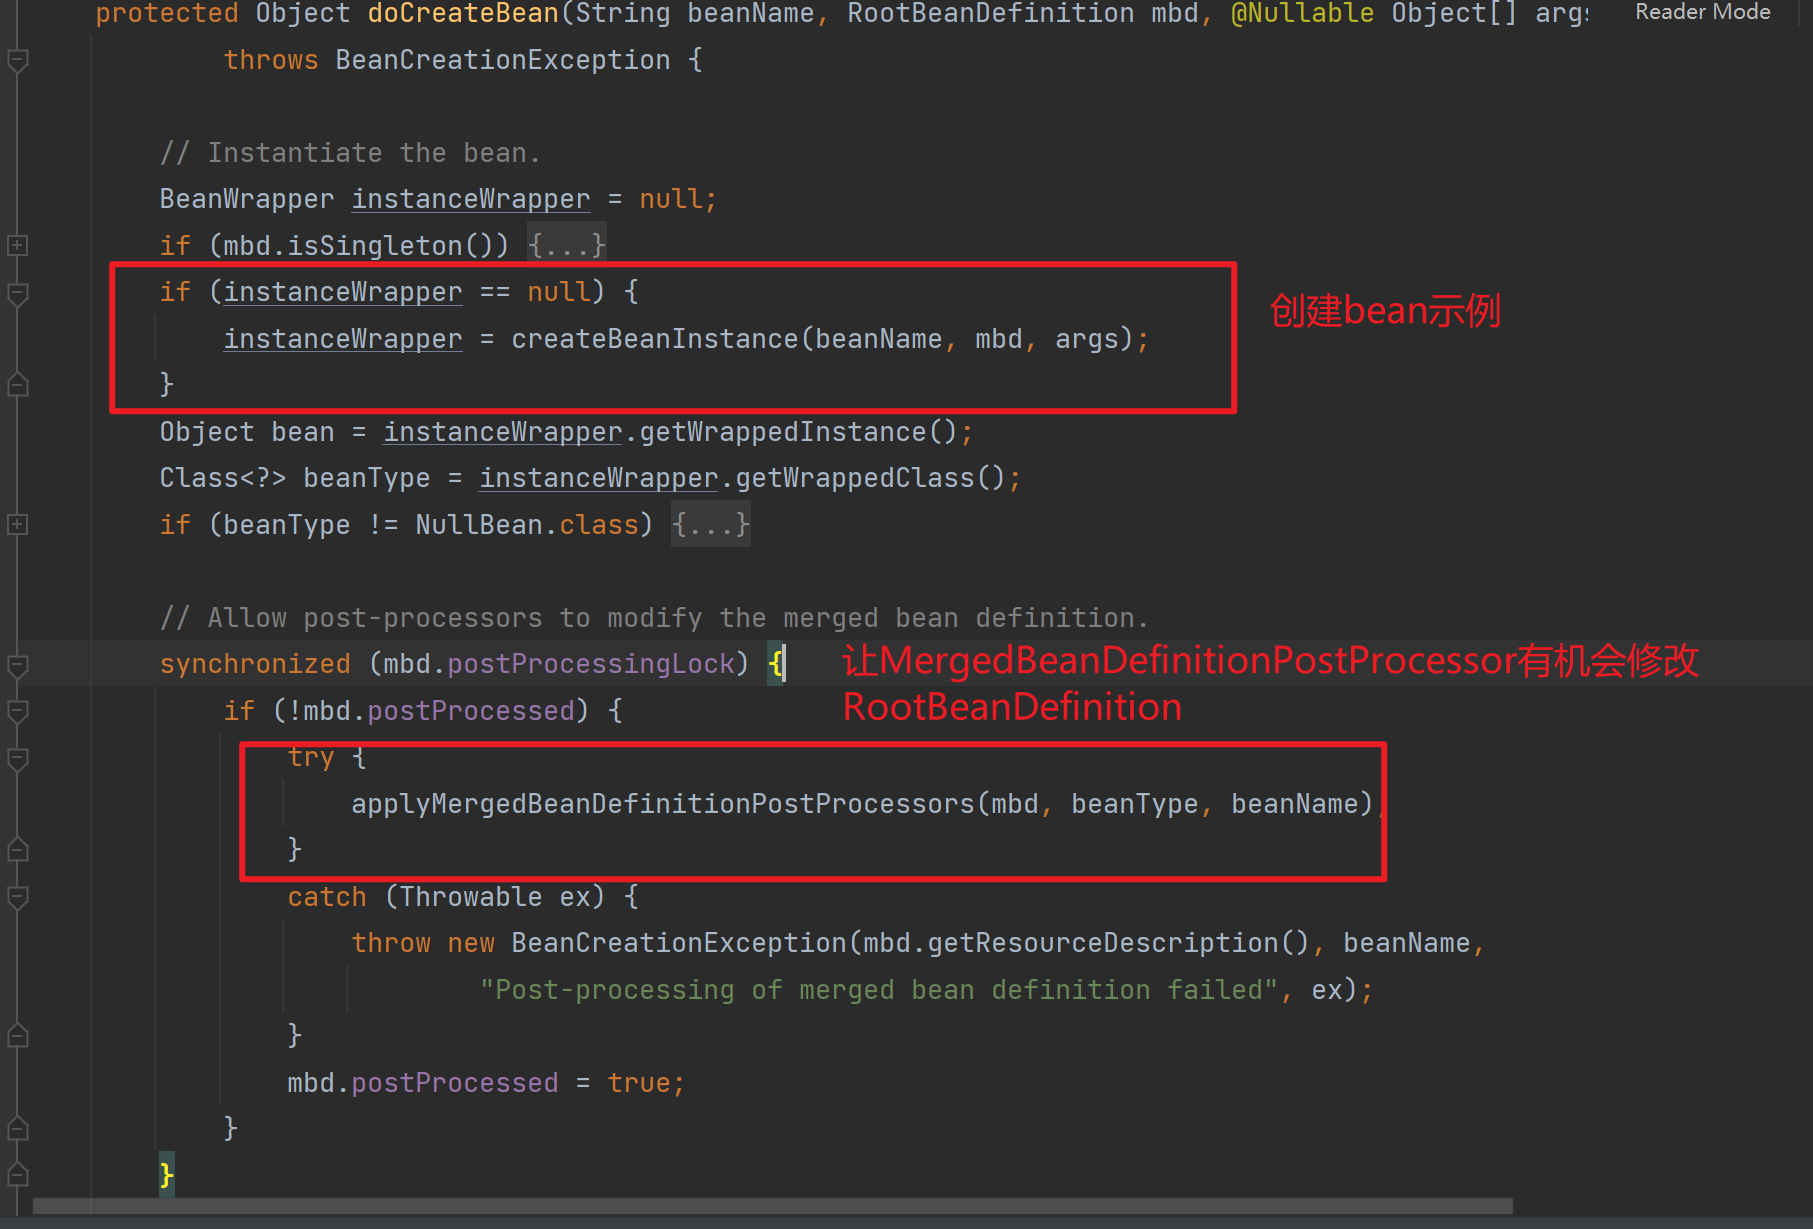
Task: Click the highlighted yellow closing brace at bottom
Action: [167, 1174]
